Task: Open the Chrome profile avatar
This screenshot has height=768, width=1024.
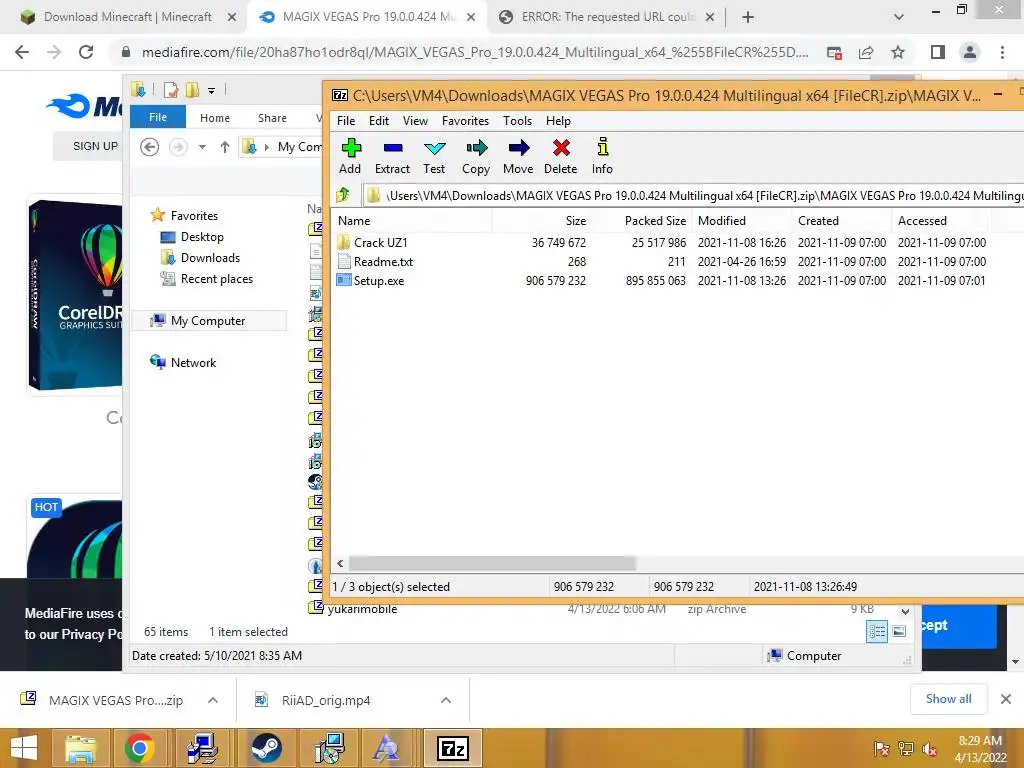Action: pos(970,52)
